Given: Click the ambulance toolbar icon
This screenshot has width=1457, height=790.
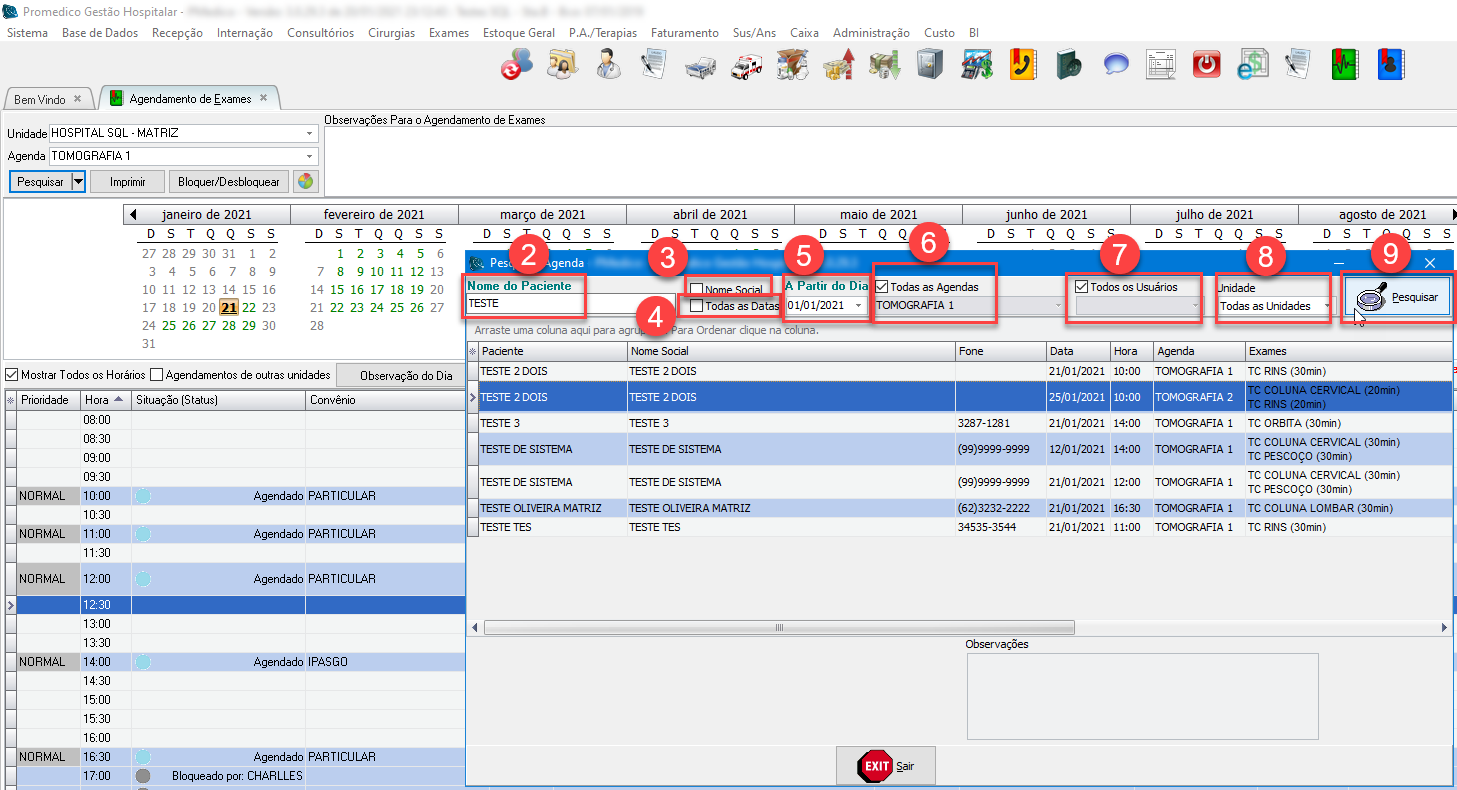Looking at the screenshot, I should pos(746,65).
